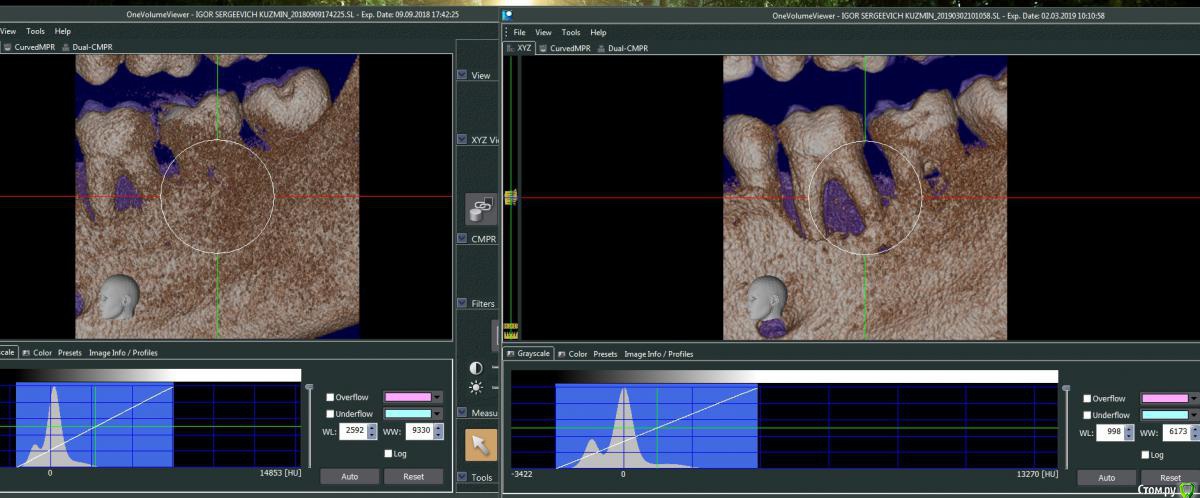
Task: Click the brightness sun icon
Action: click(x=475, y=387)
